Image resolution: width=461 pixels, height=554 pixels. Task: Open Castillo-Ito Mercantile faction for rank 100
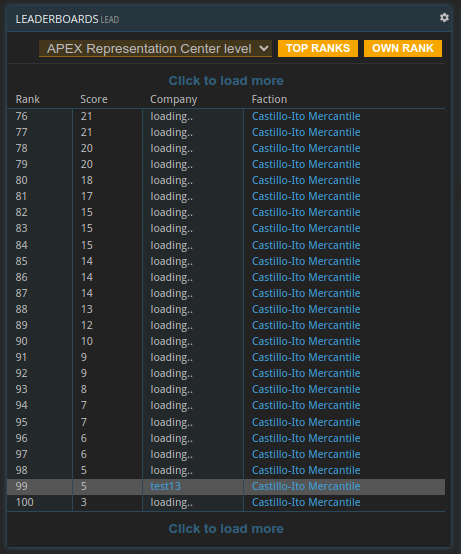coord(306,502)
